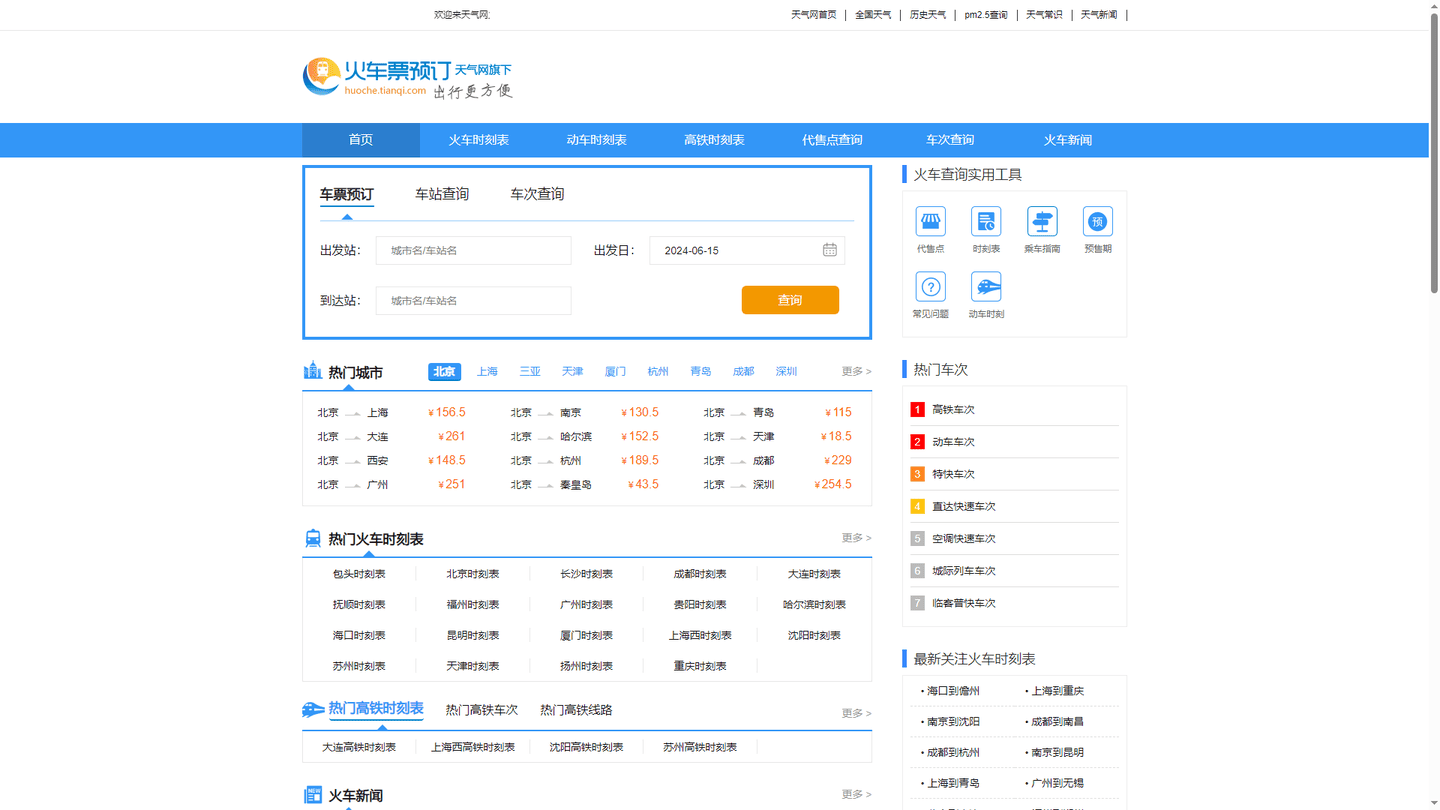This screenshot has height=810, width=1440.
Task: Open 天气新闻 in top bar
Action: pyautogui.click(x=1099, y=15)
